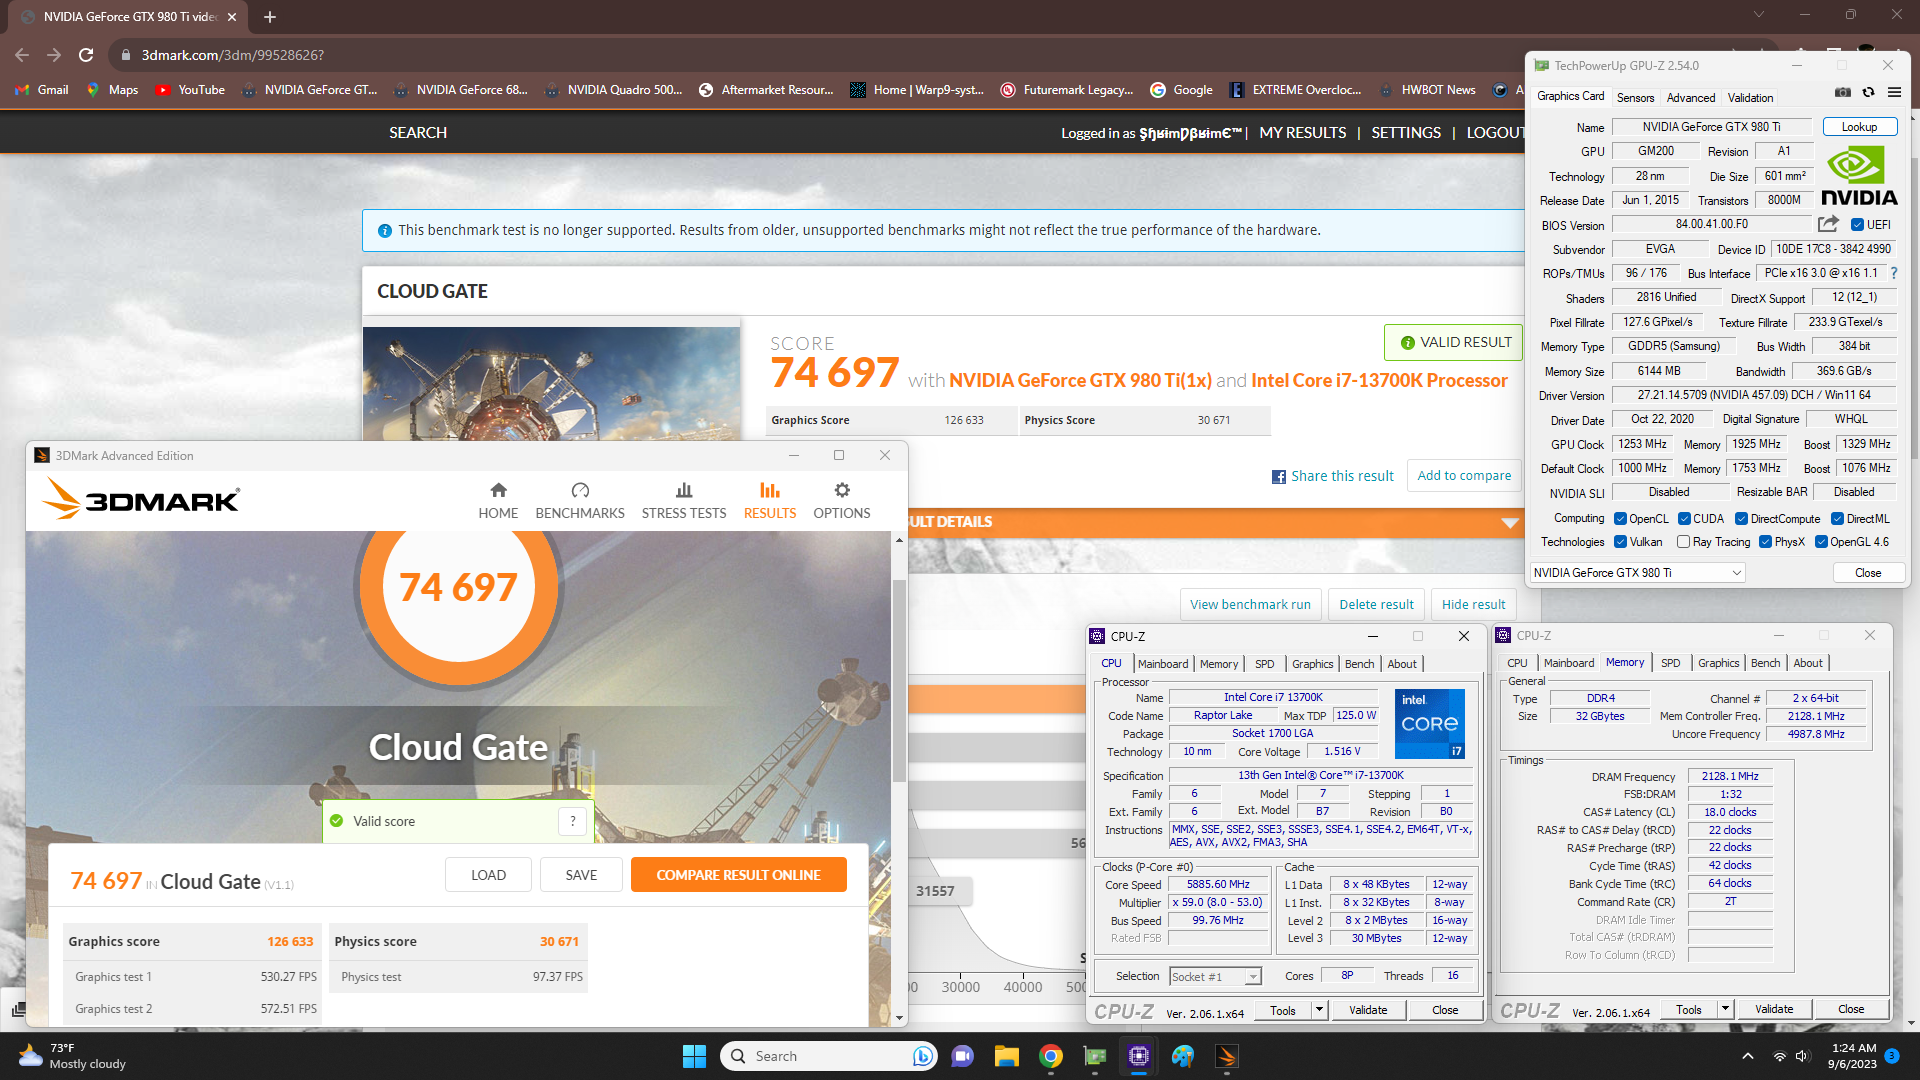Open the YouTube bookmark

190,90
